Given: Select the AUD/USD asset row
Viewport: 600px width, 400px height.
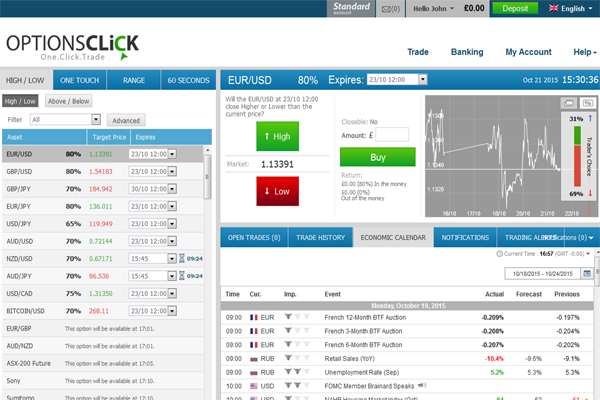Looking at the screenshot, I should (x=103, y=241).
